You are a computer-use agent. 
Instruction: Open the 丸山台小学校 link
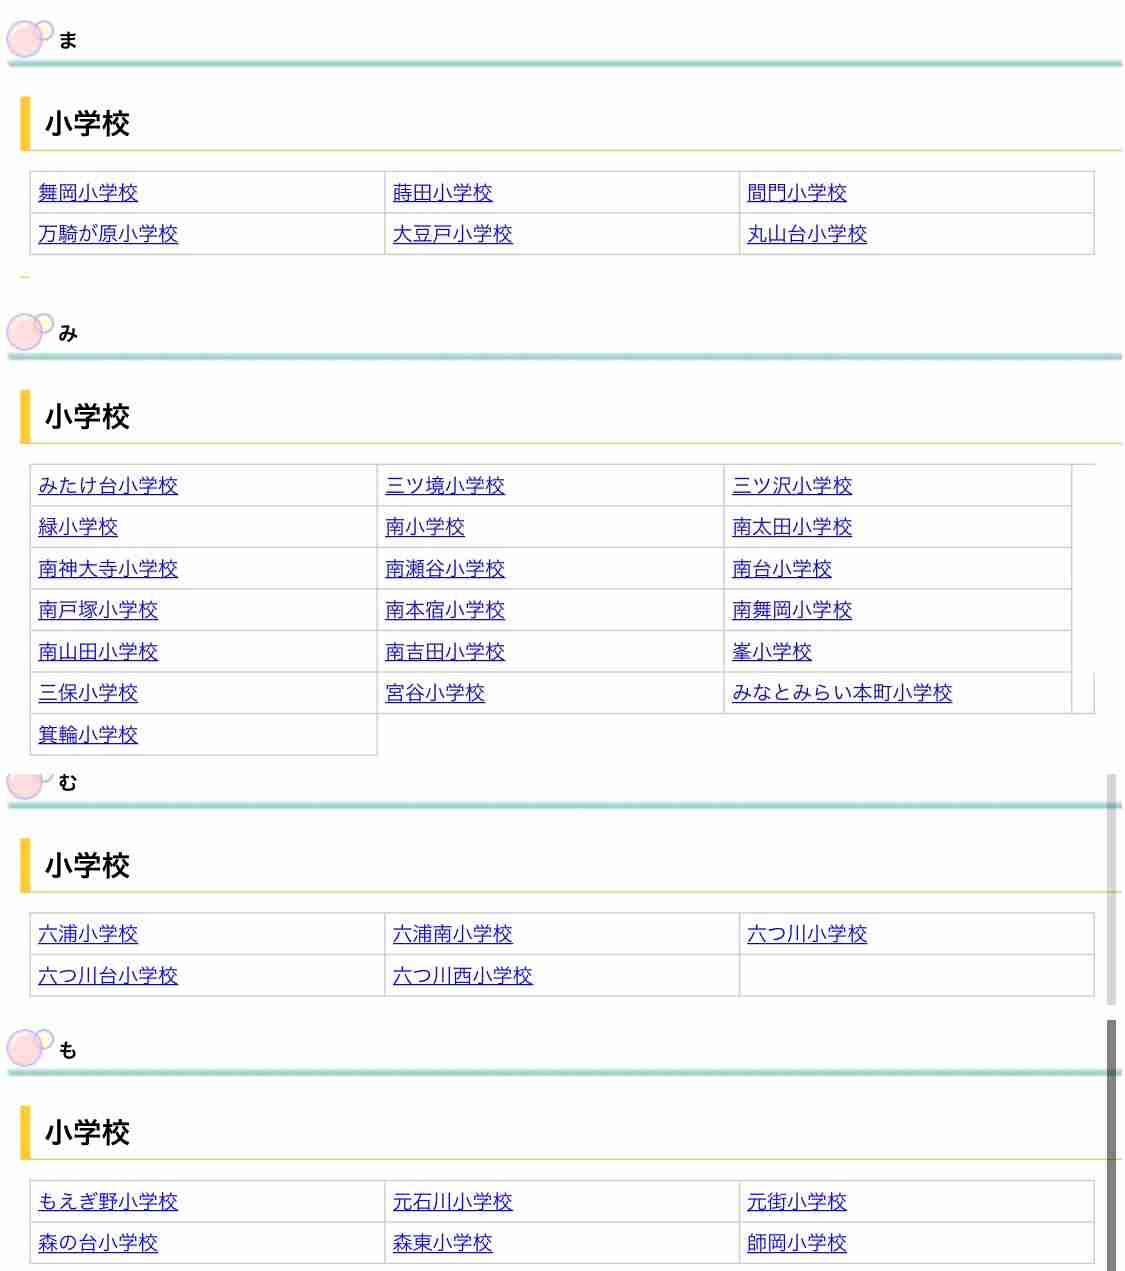[807, 234]
